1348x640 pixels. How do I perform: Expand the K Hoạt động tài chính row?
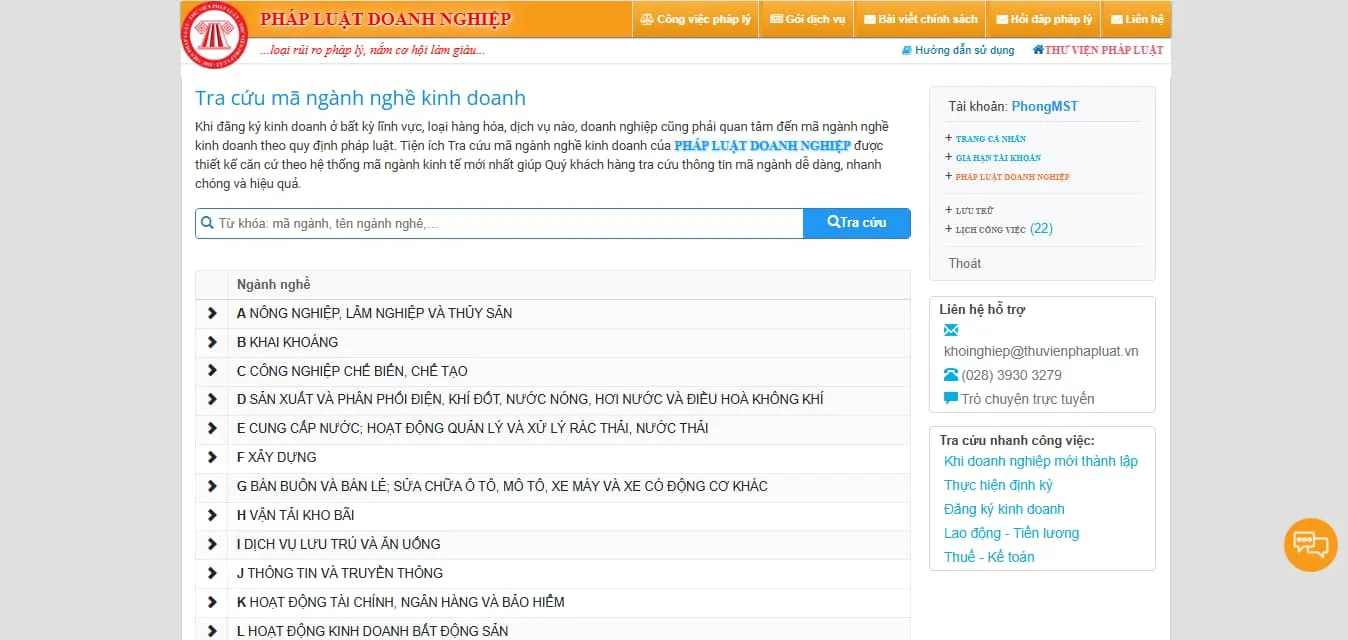click(212, 602)
